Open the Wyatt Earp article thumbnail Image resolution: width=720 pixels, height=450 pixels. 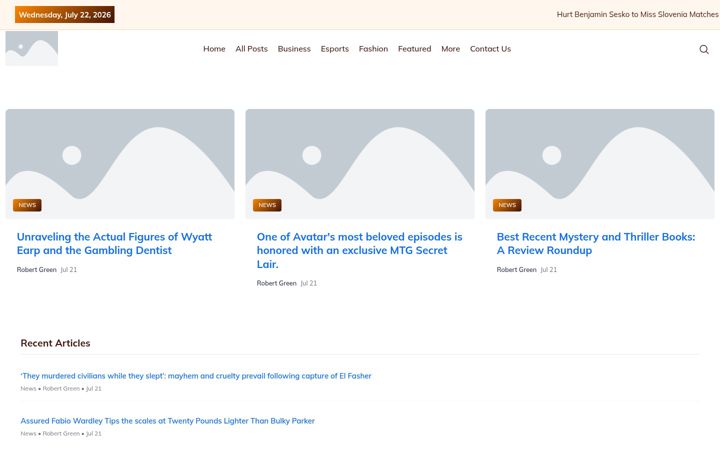tap(120, 164)
